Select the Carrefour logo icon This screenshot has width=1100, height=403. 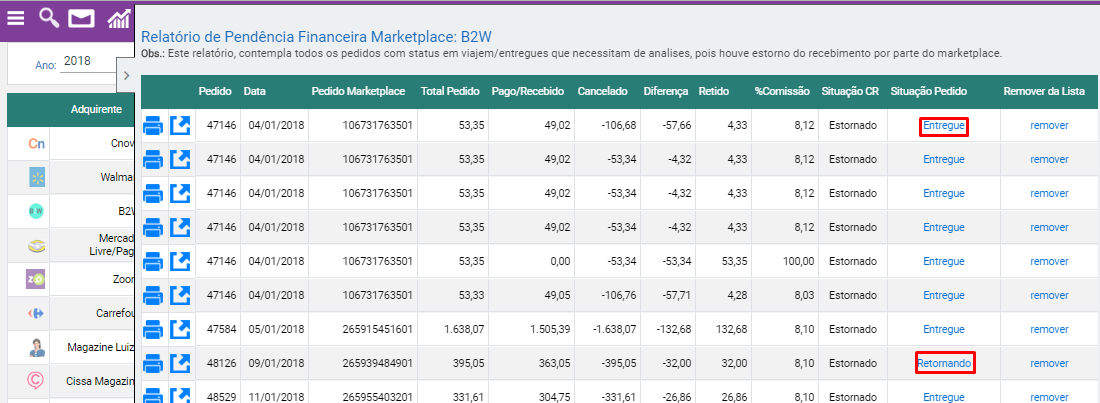point(36,313)
